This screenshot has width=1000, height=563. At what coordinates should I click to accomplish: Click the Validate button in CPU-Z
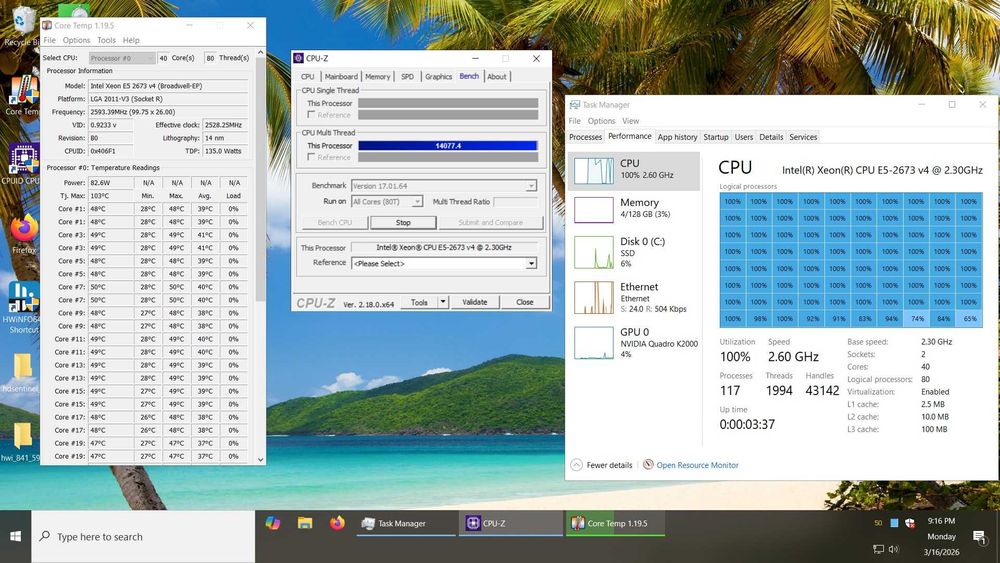click(474, 302)
